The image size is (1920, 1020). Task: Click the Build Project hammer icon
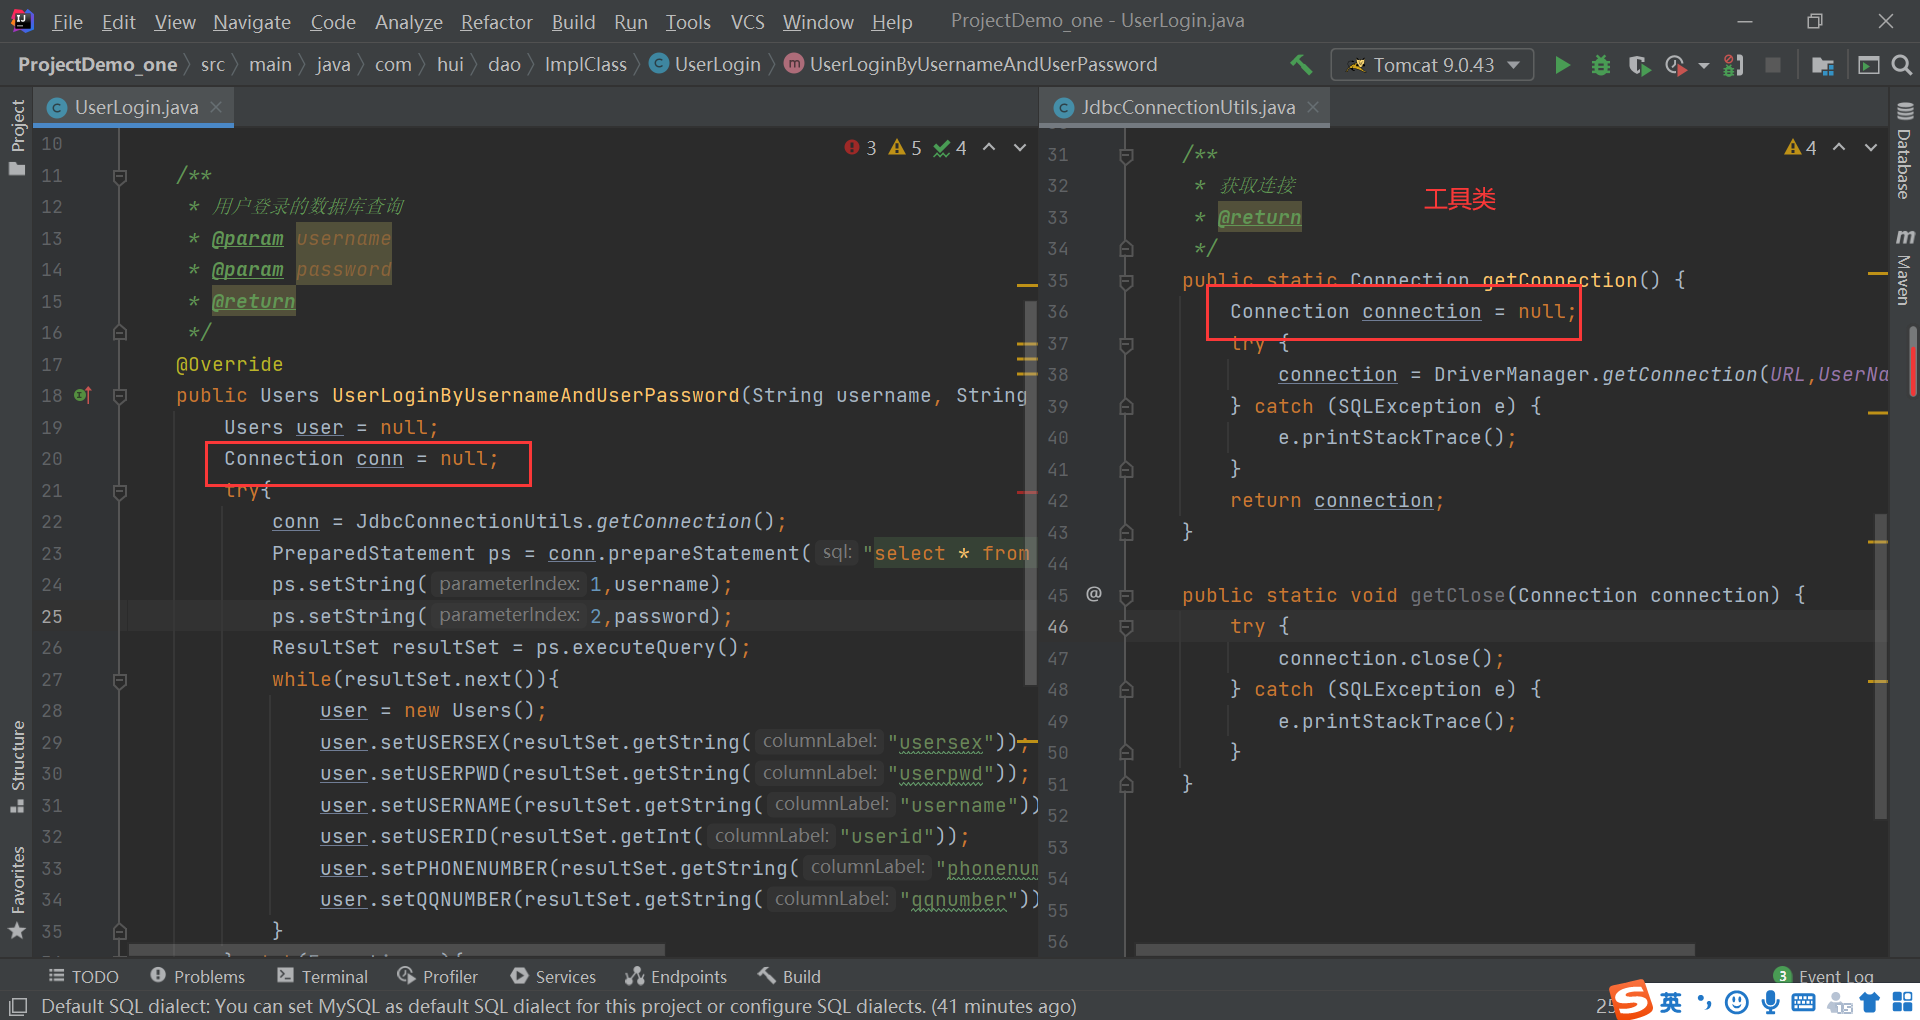tap(1301, 65)
